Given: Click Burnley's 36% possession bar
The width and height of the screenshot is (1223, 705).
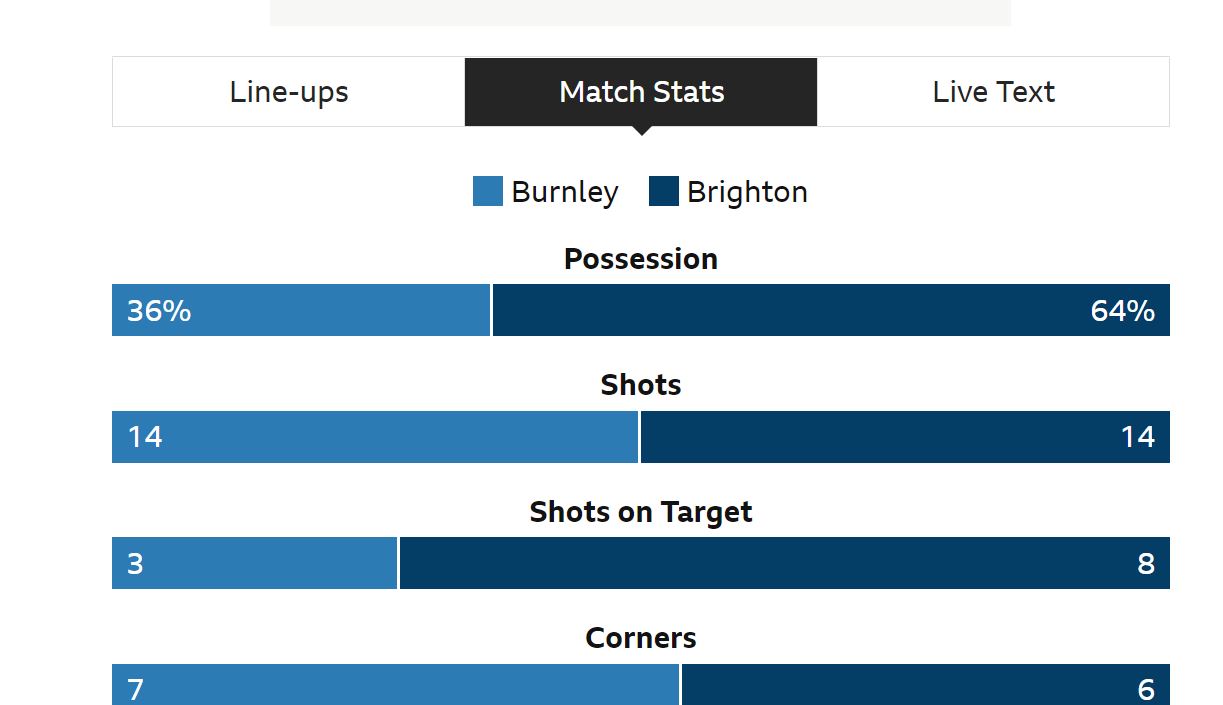Looking at the screenshot, I should point(301,310).
